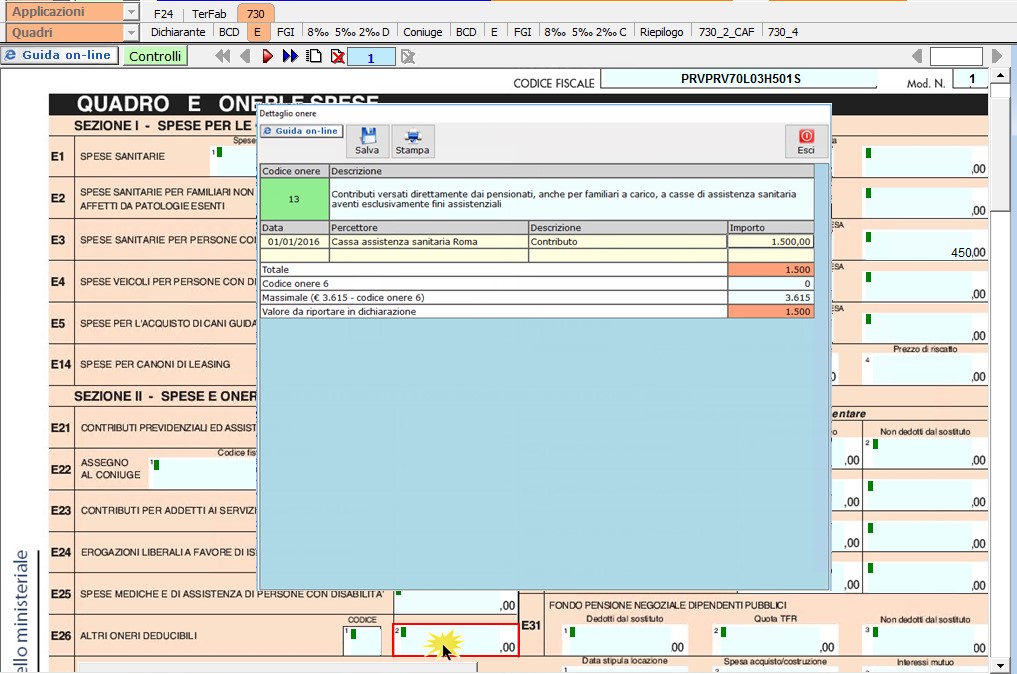Open the Dichiarante tab
1017x674 pixels.
pyautogui.click(x=178, y=32)
